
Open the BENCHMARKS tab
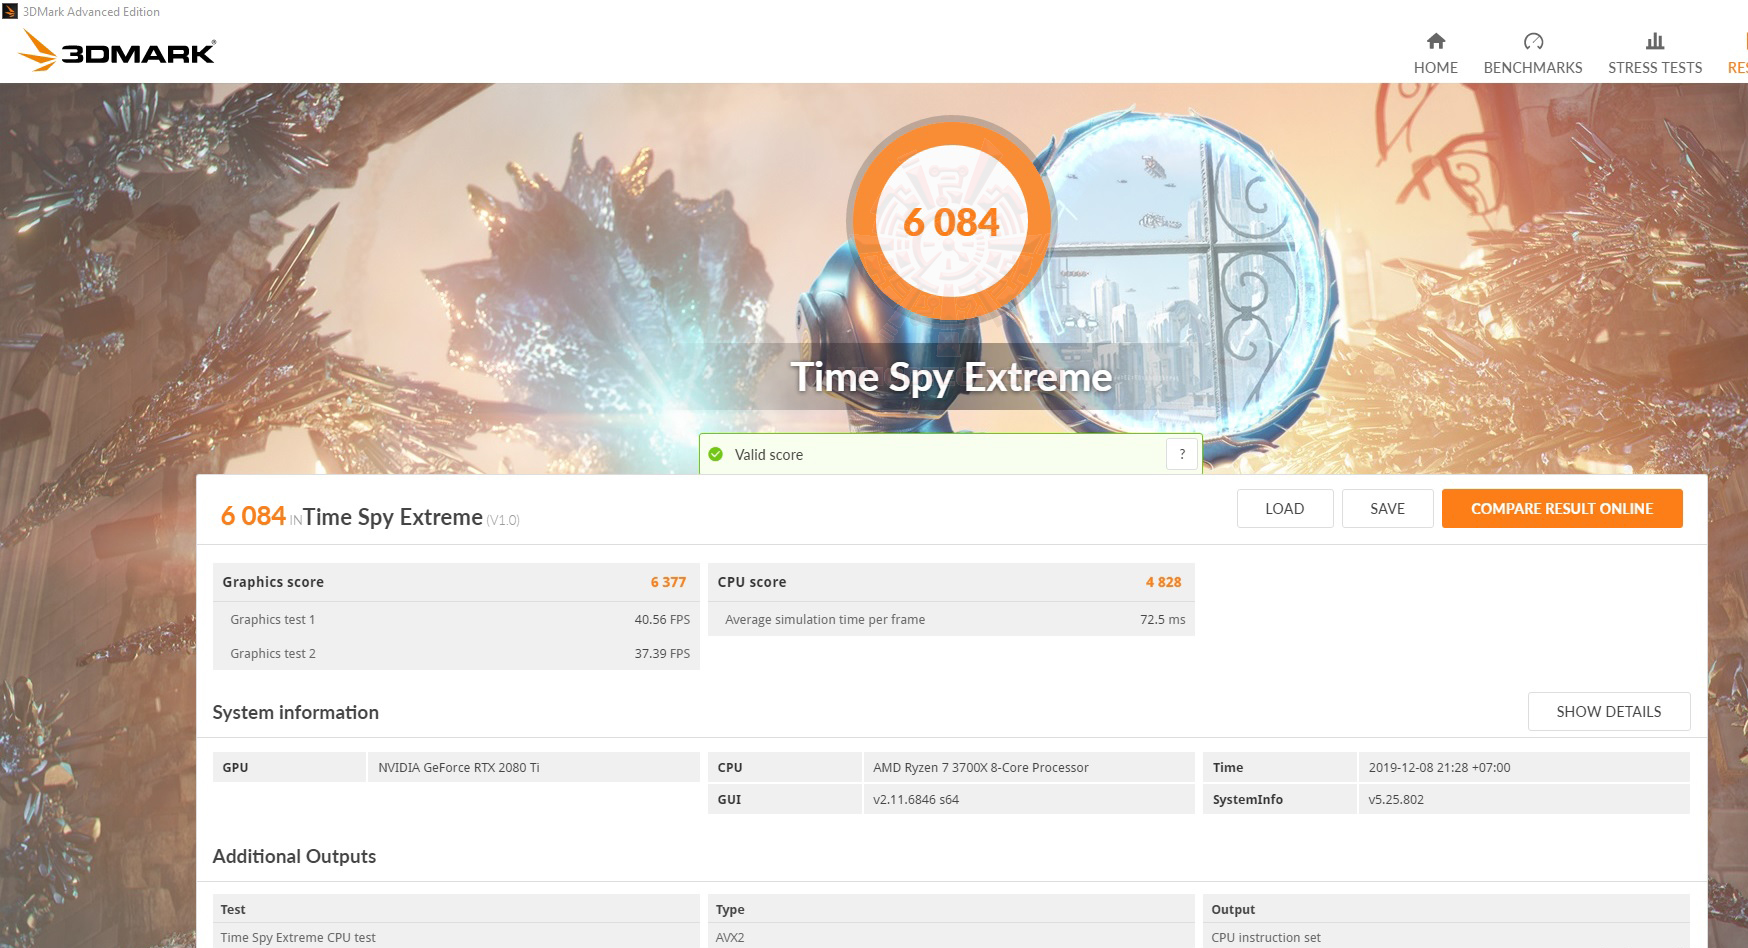(x=1533, y=53)
